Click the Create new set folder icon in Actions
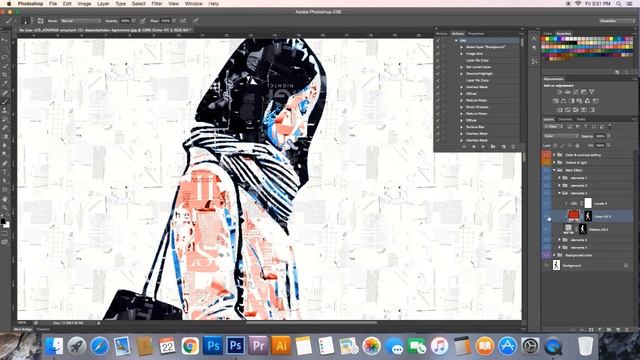640x360 pixels. pos(493,146)
